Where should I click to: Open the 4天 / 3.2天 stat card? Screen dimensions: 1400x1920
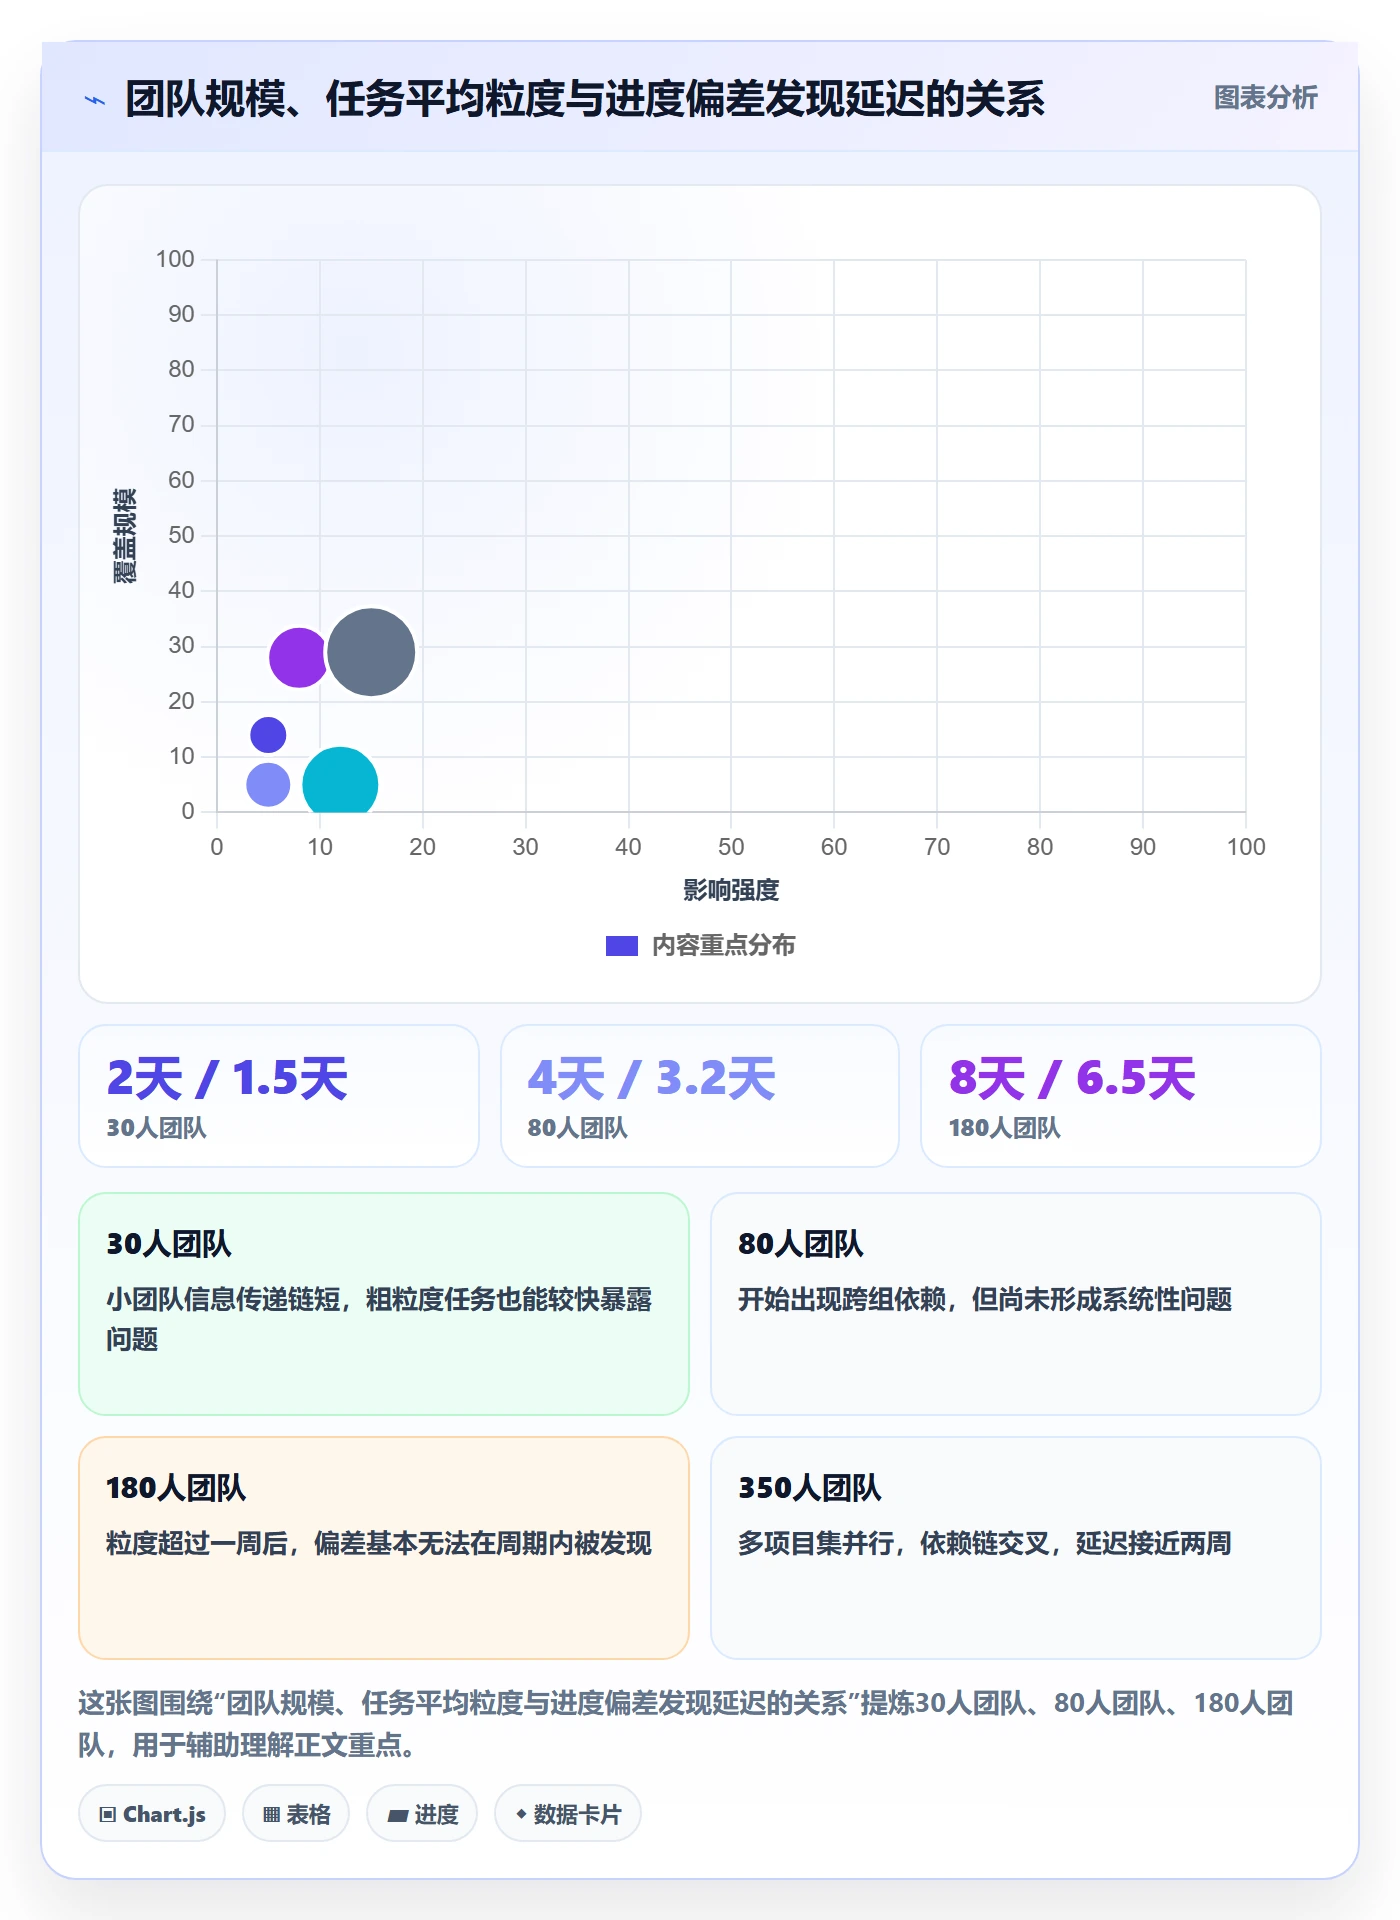click(700, 1096)
